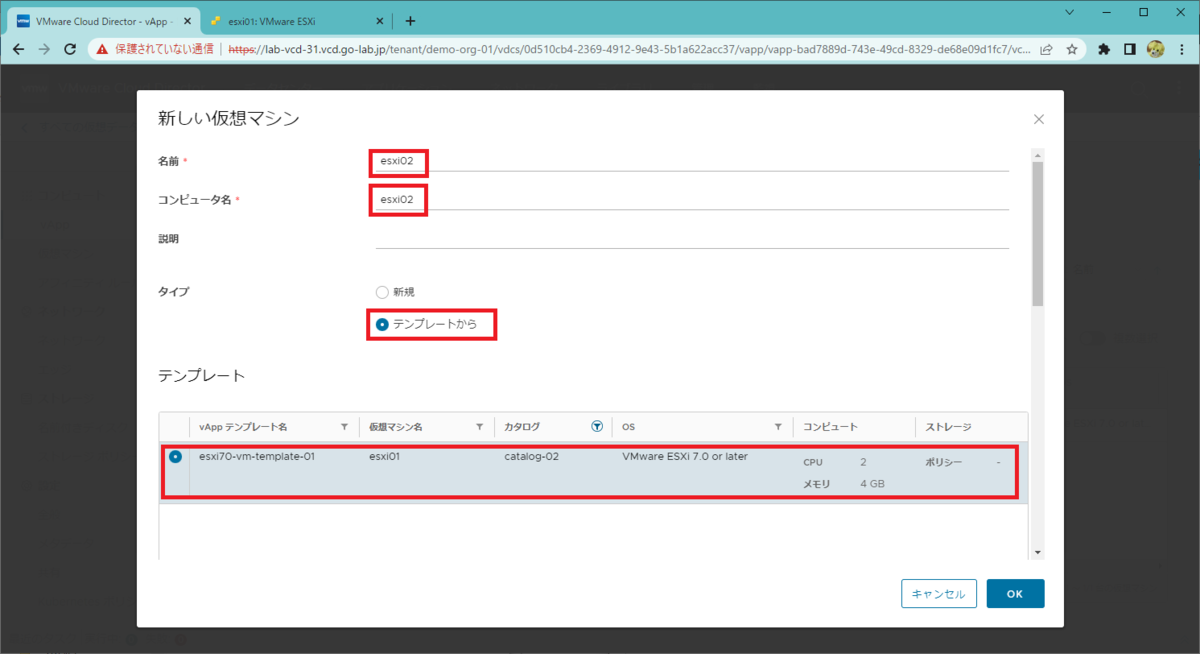Click the コンピュータ名 input field
The width and height of the screenshot is (1200, 654).
tap(692, 199)
